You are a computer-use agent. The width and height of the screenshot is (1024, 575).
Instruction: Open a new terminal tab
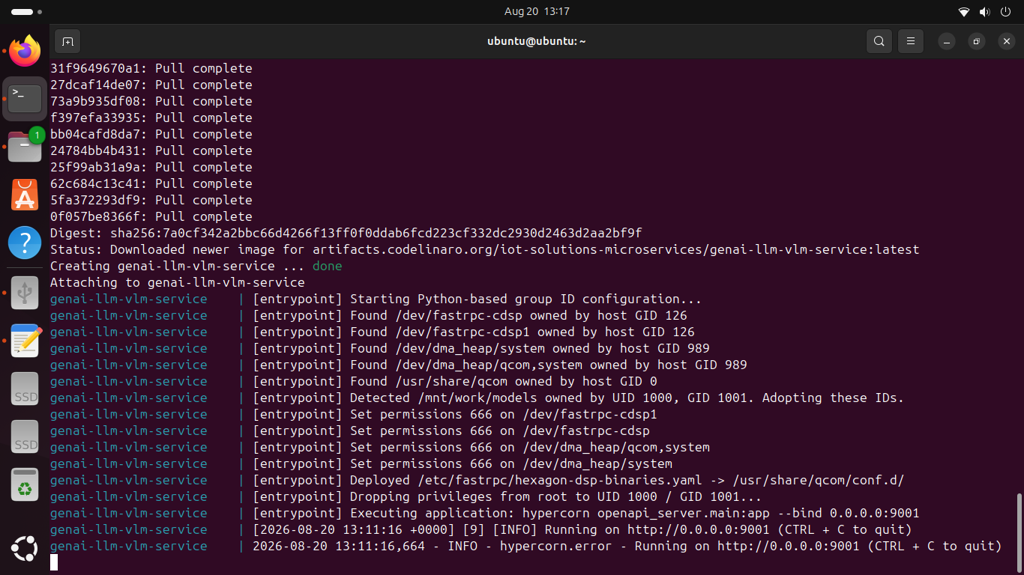pyautogui.click(x=67, y=41)
